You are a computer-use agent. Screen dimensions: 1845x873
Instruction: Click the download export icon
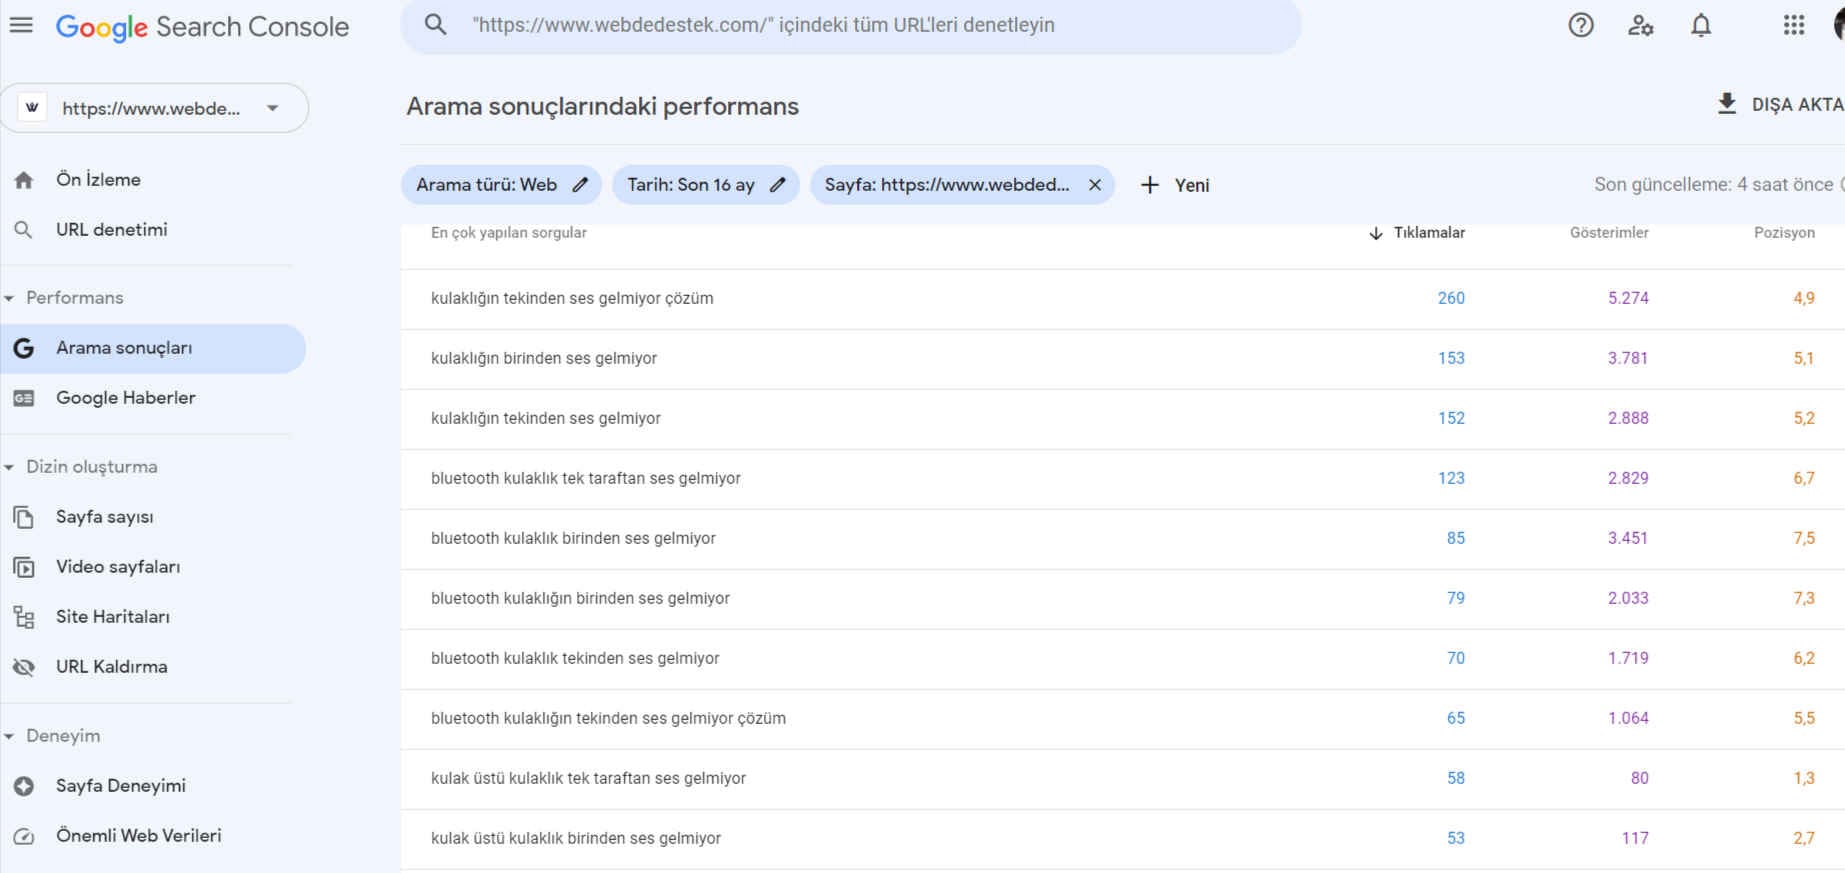(1727, 104)
